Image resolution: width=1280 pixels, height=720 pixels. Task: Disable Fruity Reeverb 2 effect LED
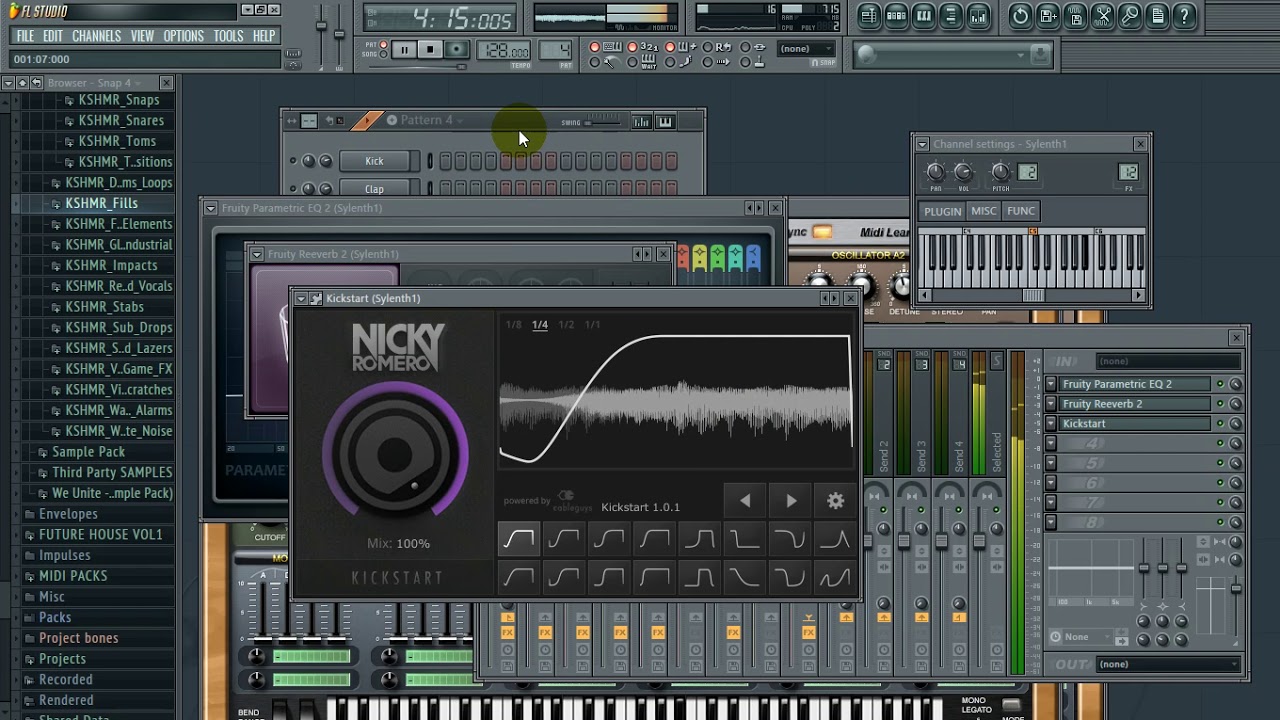pyautogui.click(x=1220, y=404)
